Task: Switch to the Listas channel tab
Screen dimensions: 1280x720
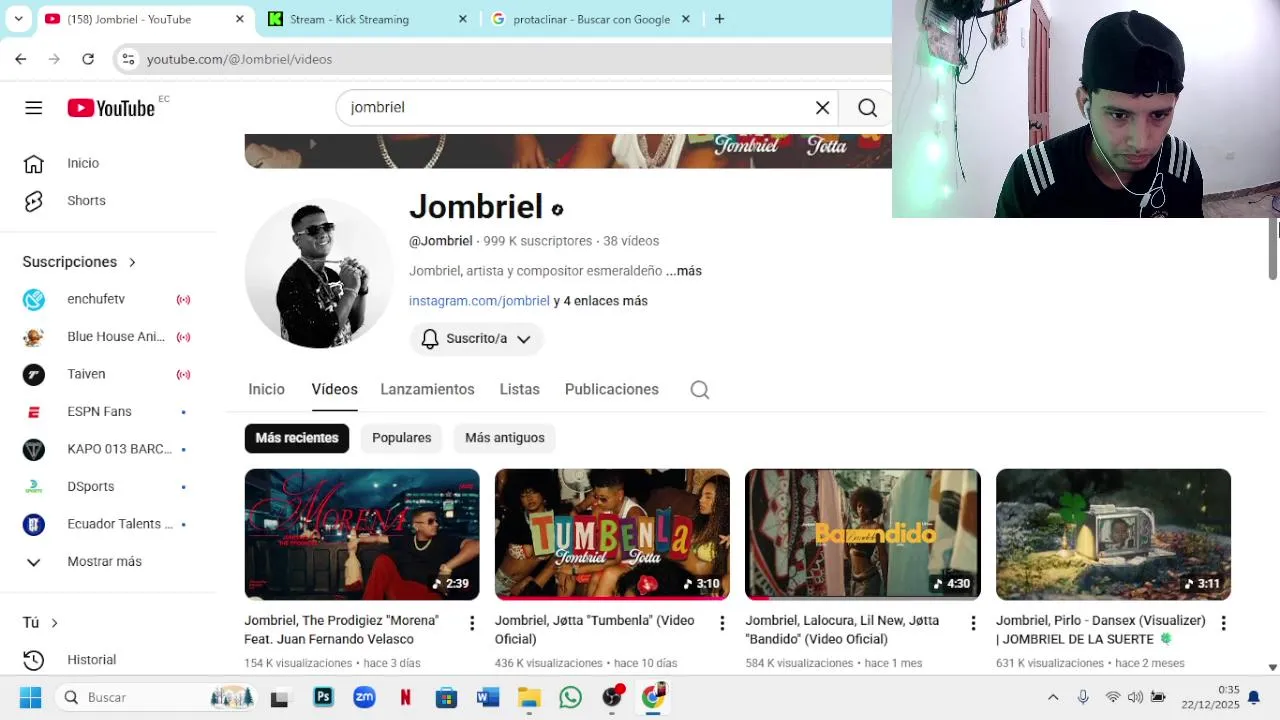Action: [x=520, y=390]
